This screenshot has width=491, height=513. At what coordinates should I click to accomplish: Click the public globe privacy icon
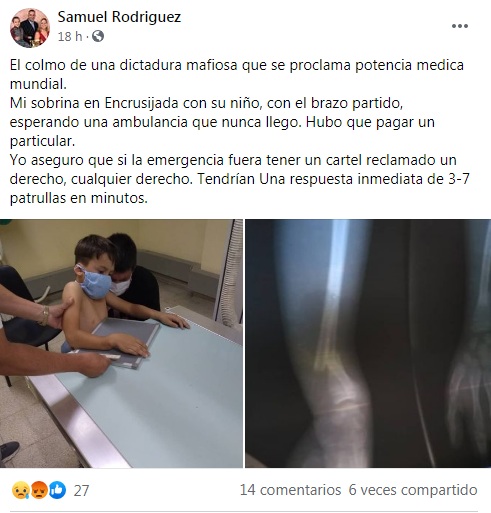click(x=98, y=36)
